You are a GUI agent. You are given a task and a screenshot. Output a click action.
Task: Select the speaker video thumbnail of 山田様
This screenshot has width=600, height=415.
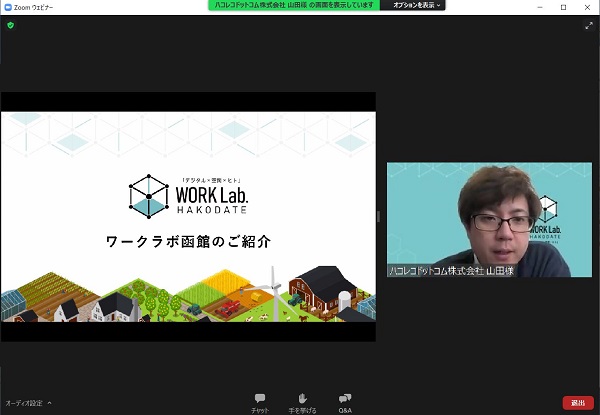click(x=489, y=220)
